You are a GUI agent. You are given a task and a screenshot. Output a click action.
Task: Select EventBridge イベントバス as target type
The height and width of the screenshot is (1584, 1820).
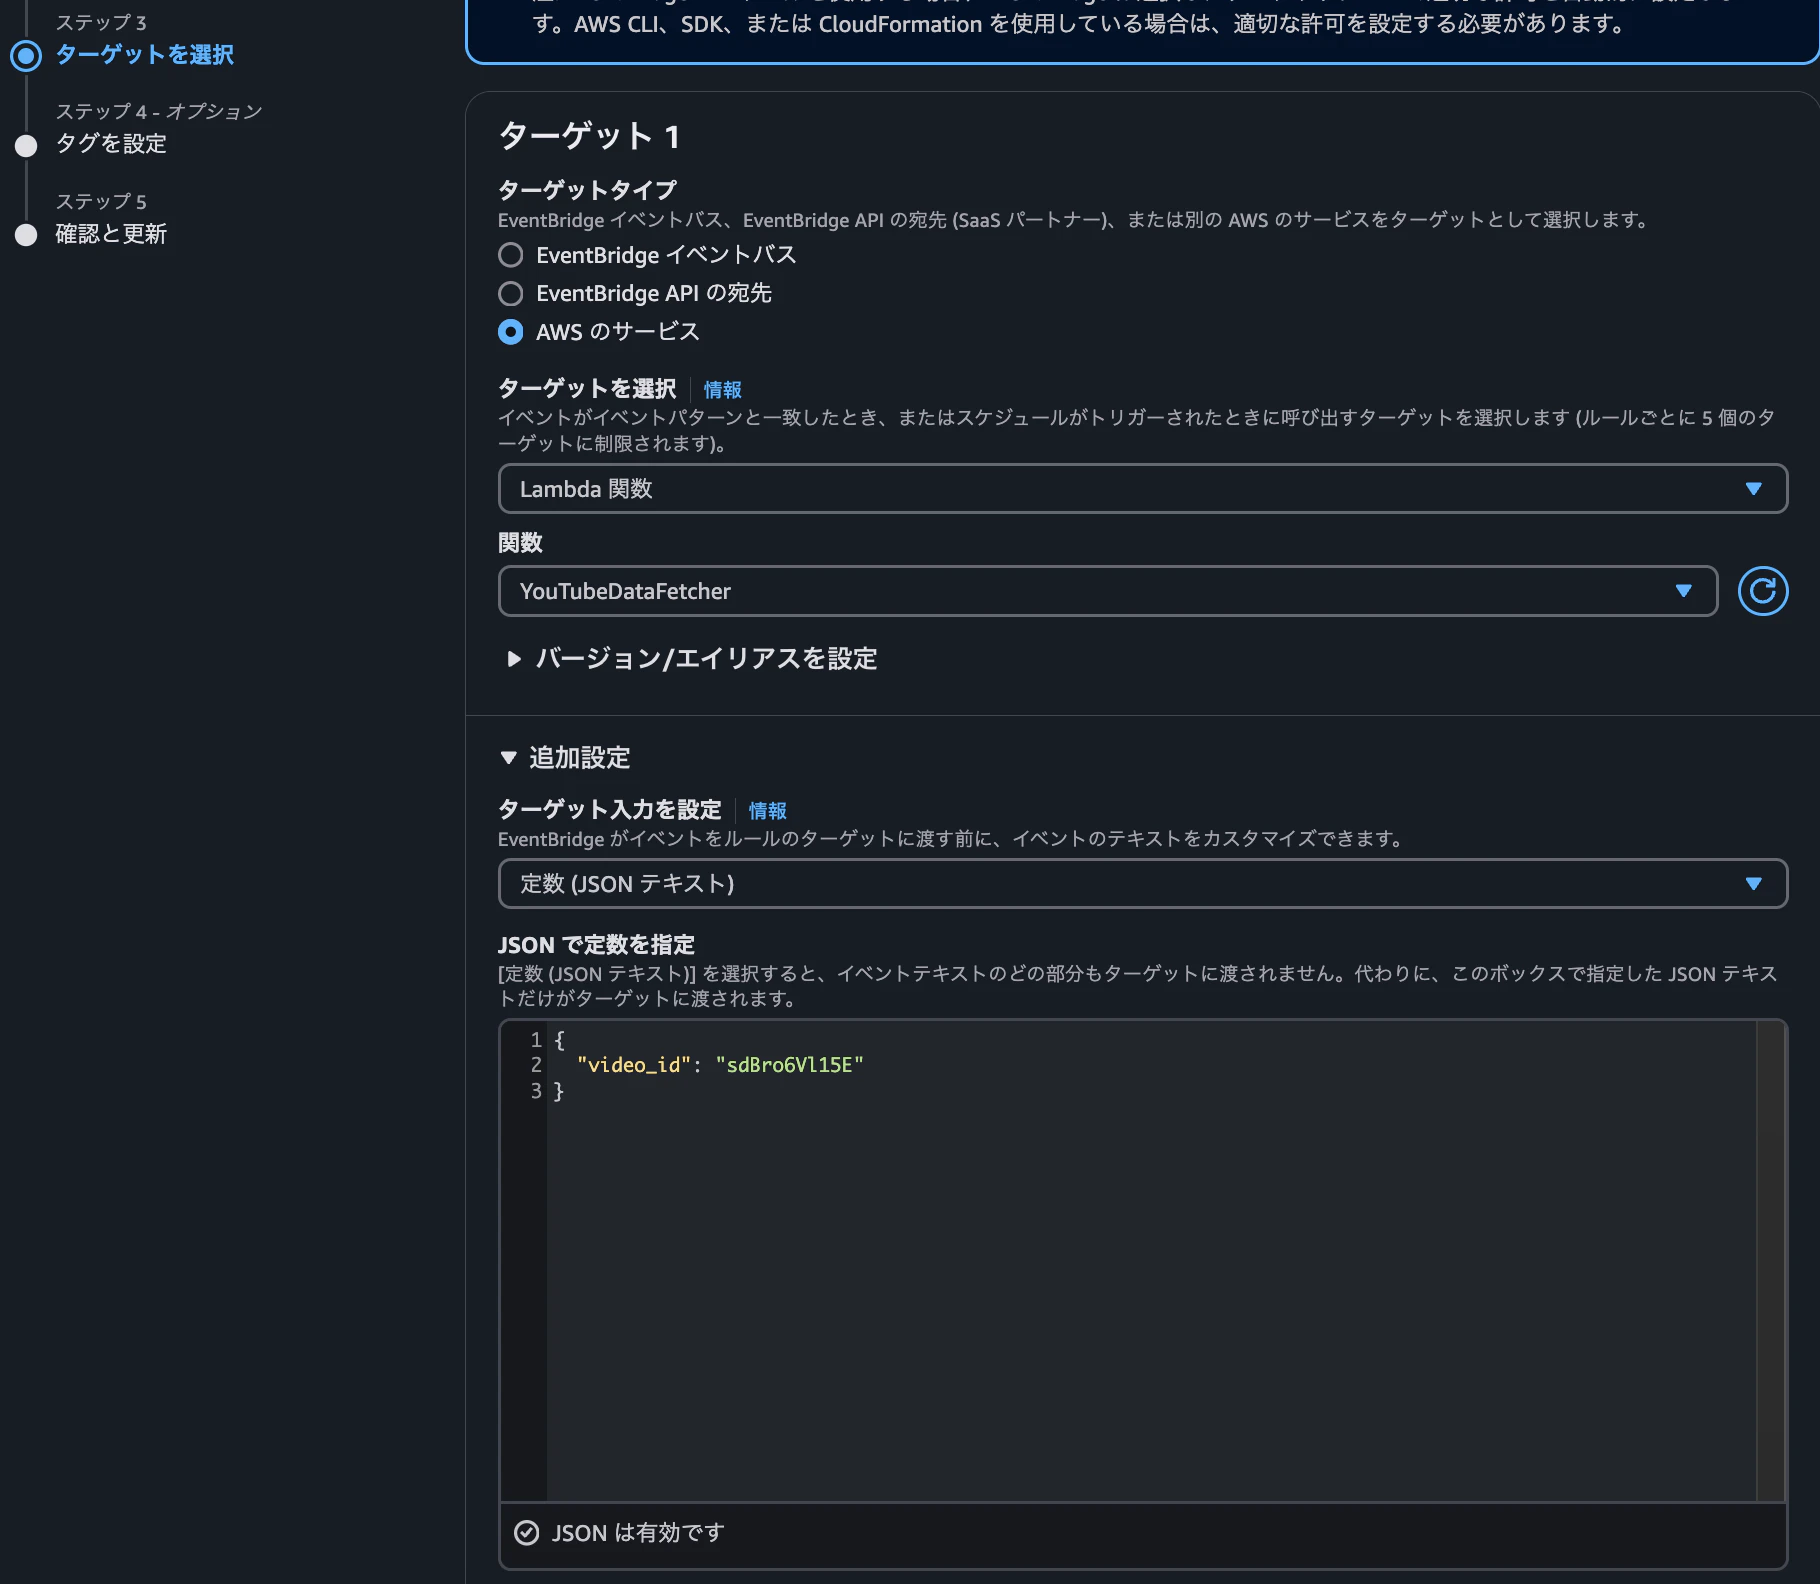click(510, 255)
